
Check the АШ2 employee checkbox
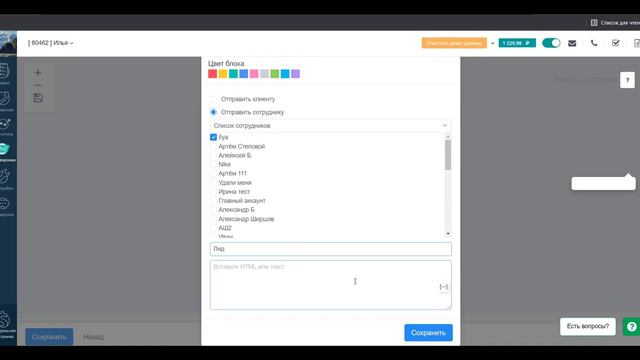pos(213,228)
